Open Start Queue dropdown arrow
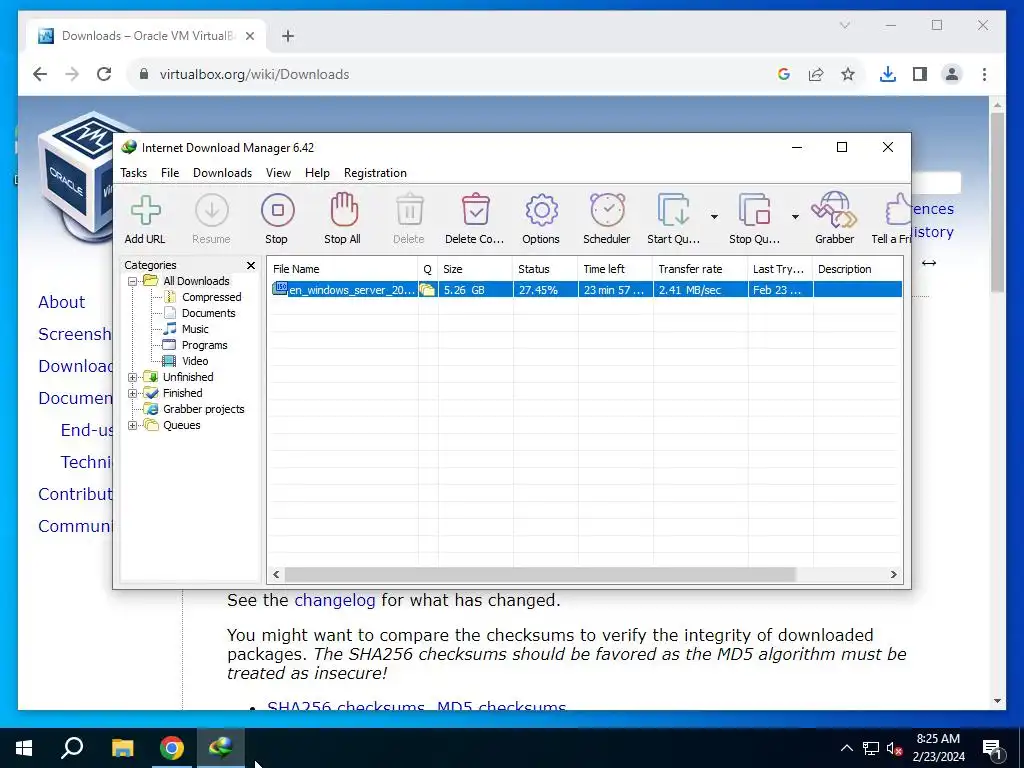 714,217
